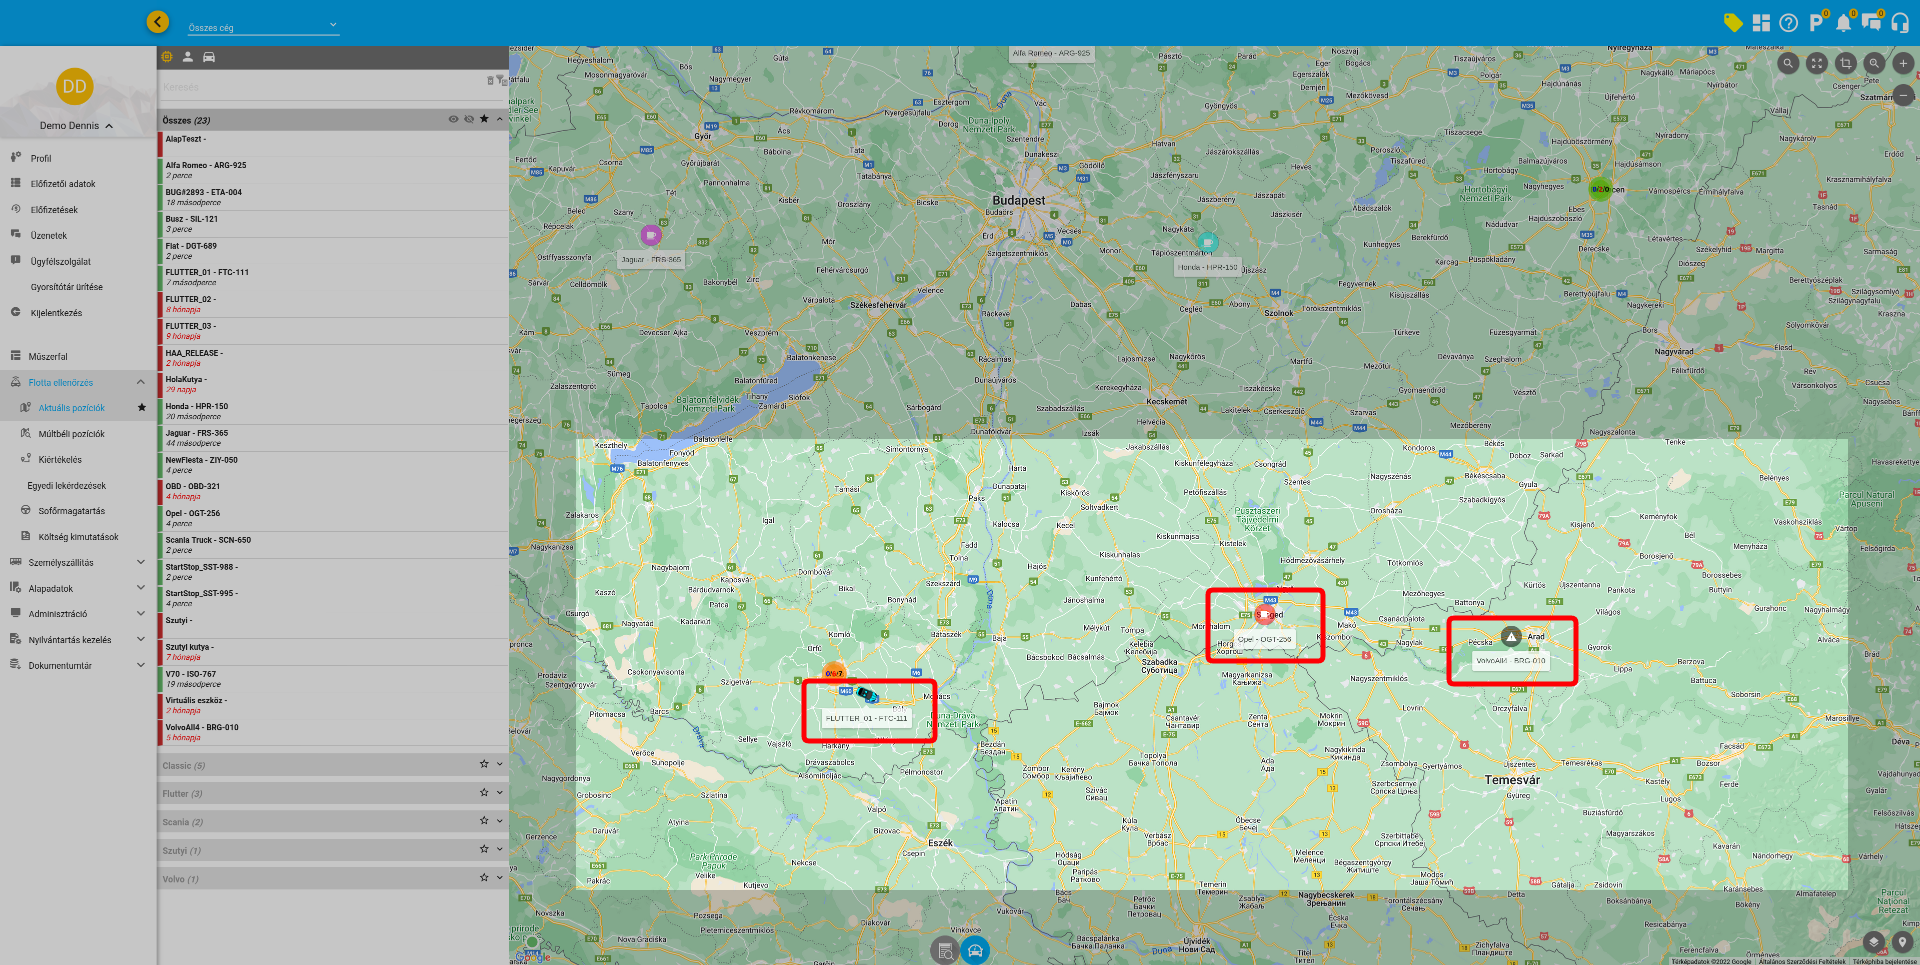This screenshot has height=965, width=1920.
Task: Open the notifications bell
Action: coord(1843,23)
